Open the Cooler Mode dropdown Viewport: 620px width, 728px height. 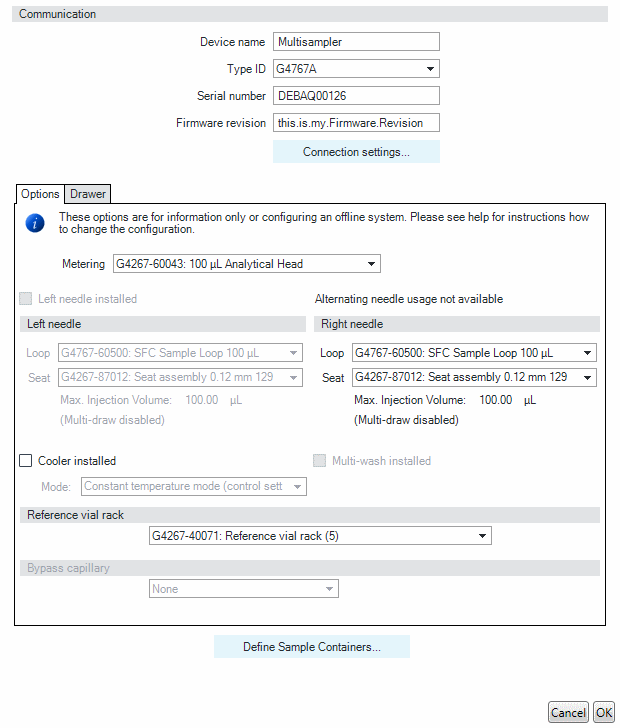[x=194, y=487]
